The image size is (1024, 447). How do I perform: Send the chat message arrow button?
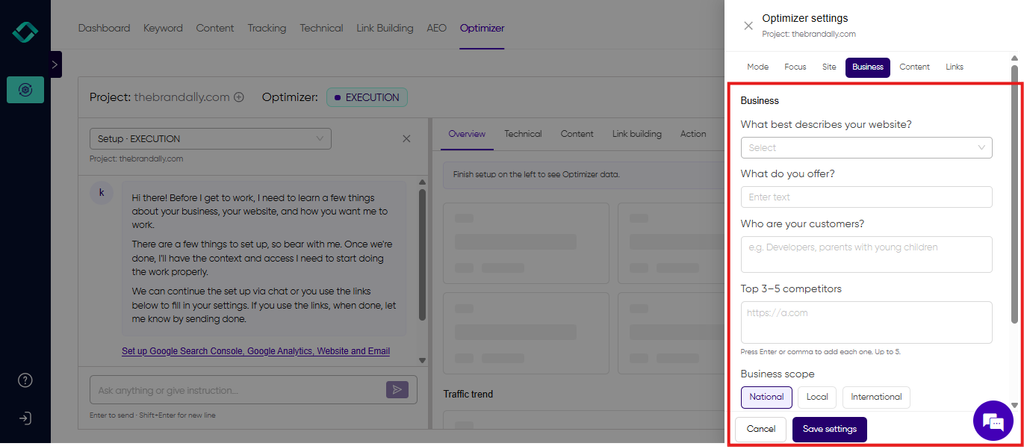(x=397, y=390)
